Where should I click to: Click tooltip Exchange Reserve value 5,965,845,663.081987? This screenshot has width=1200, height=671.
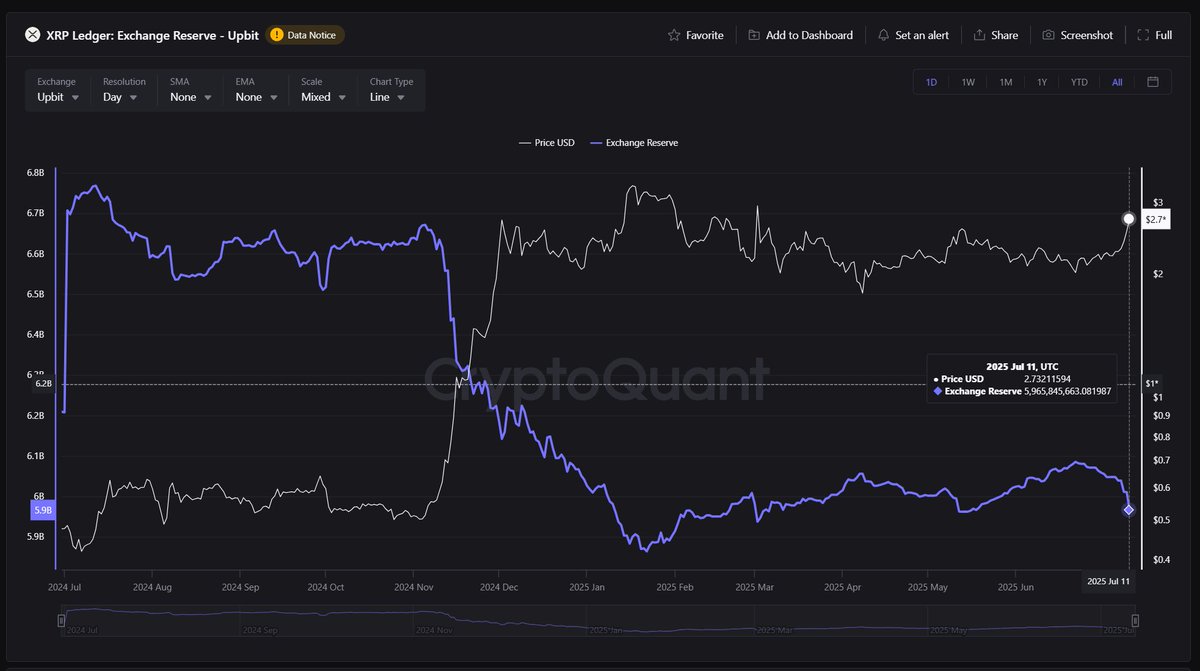click(x=1068, y=392)
